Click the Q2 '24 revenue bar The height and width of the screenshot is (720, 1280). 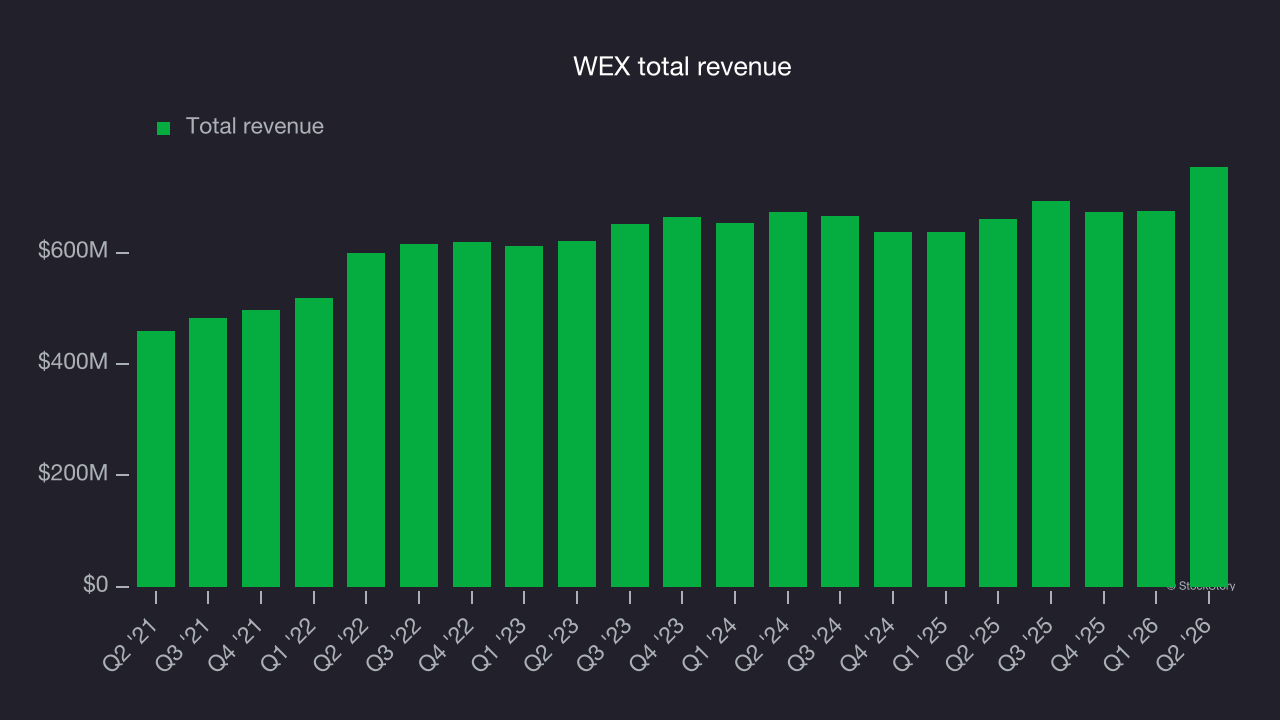788,399
